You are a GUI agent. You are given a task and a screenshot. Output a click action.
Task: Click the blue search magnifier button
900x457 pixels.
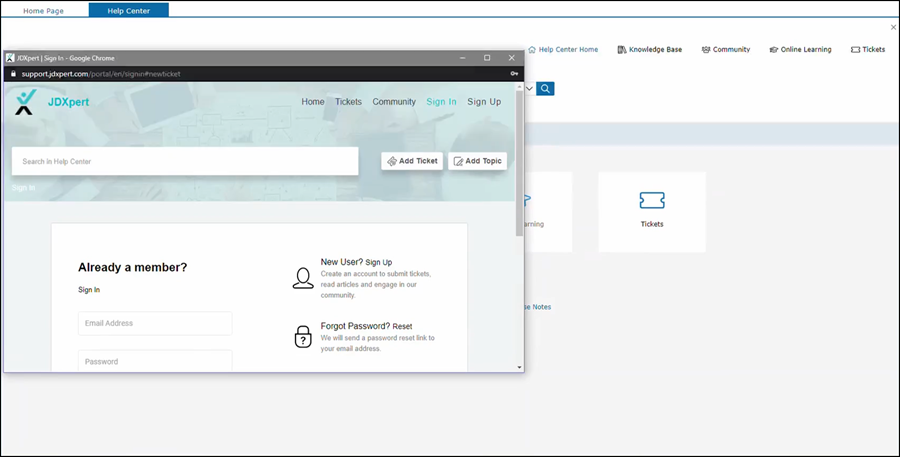545,89
